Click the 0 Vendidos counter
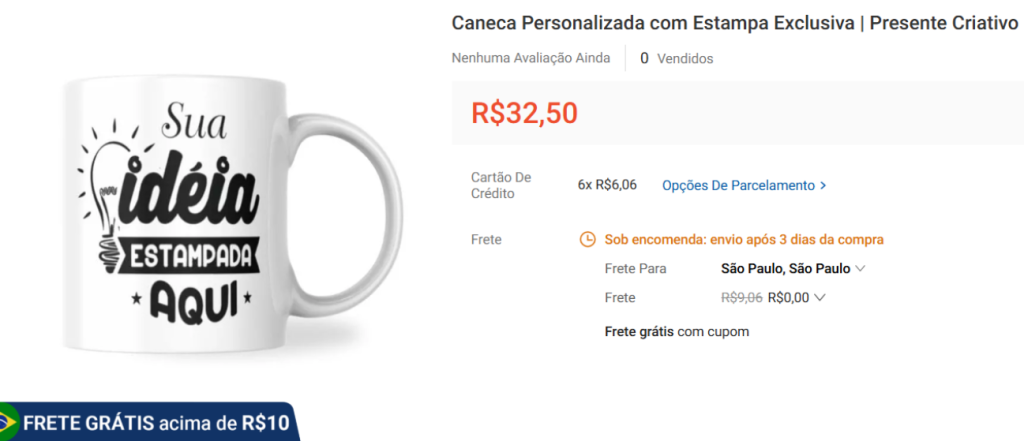1024x441 pixels. [x=677, y=59]
